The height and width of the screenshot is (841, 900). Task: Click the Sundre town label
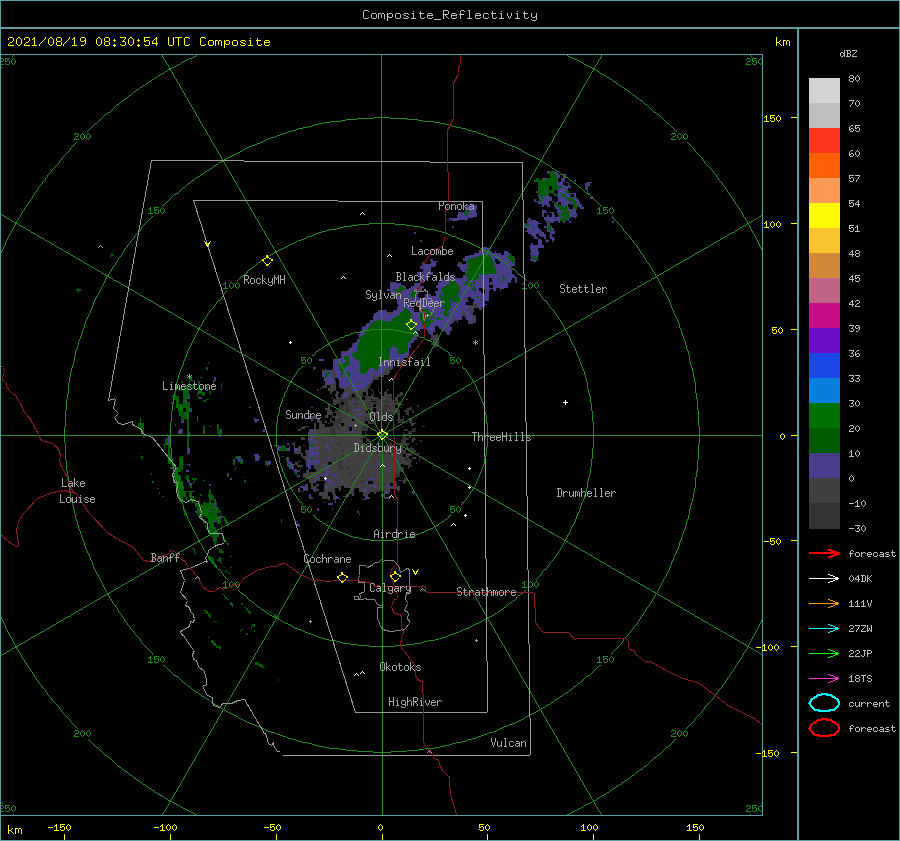point(303,414)
